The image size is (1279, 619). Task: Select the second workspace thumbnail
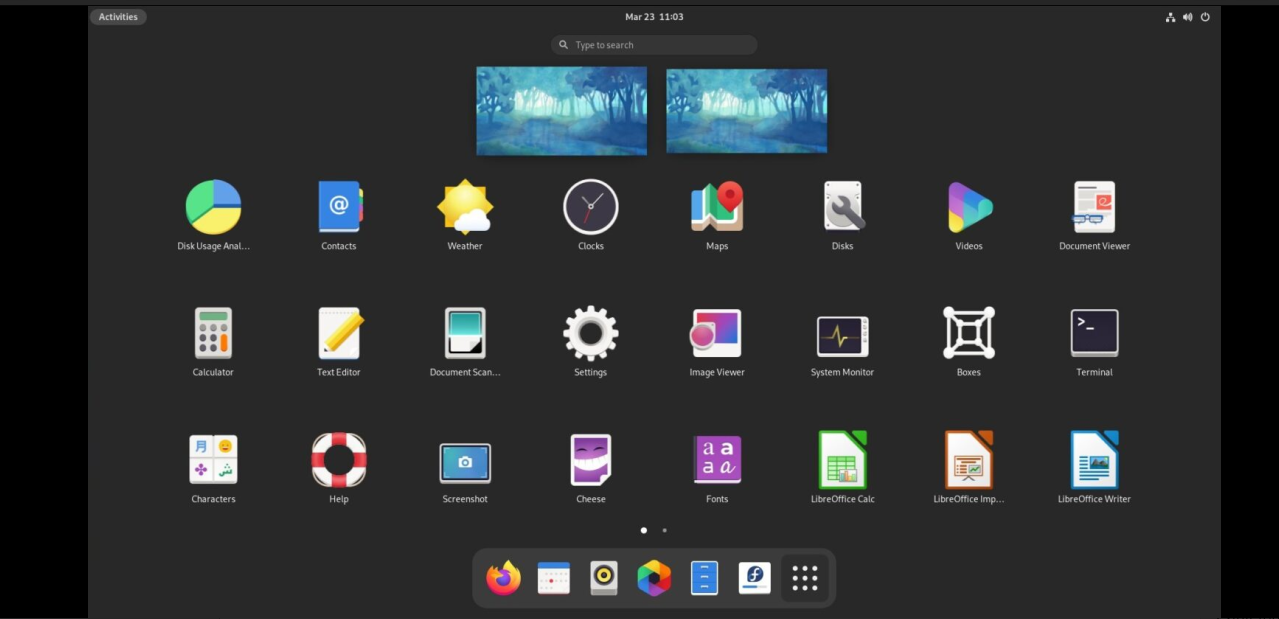click(x=747, y=111)
